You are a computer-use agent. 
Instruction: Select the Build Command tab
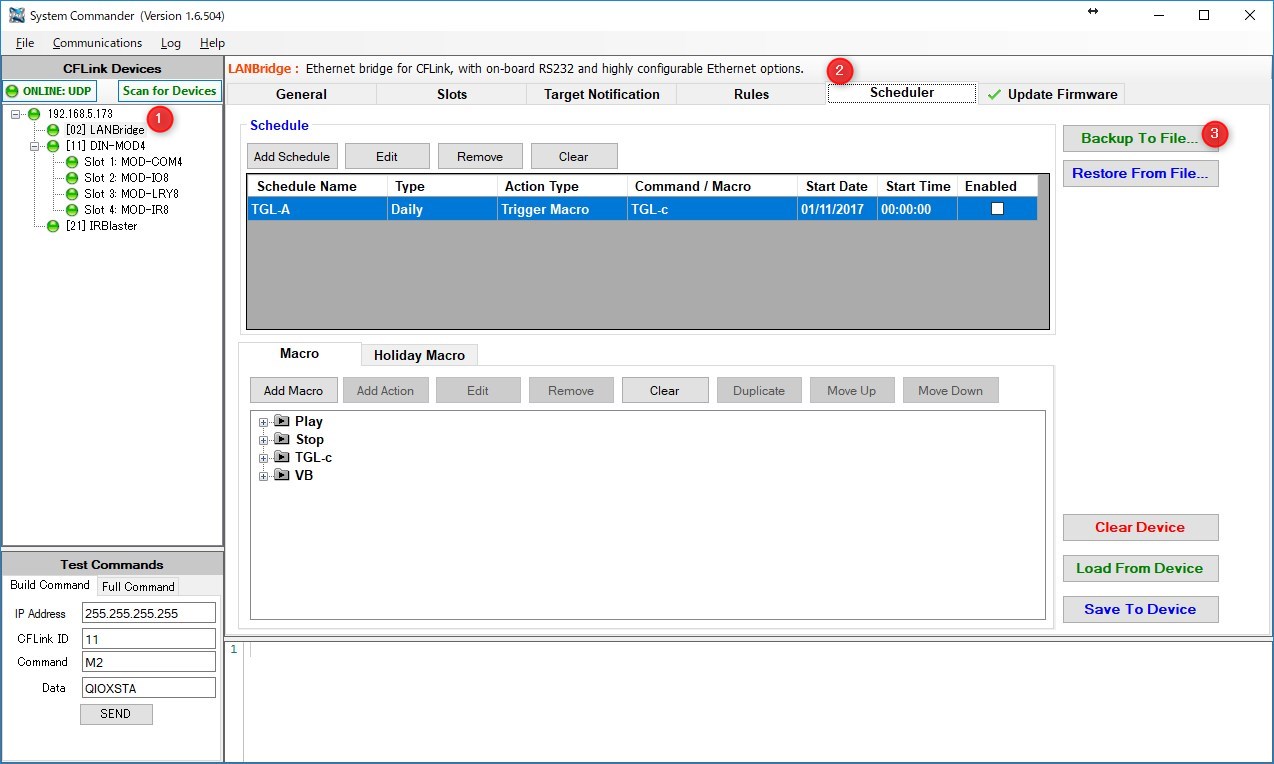50,585
